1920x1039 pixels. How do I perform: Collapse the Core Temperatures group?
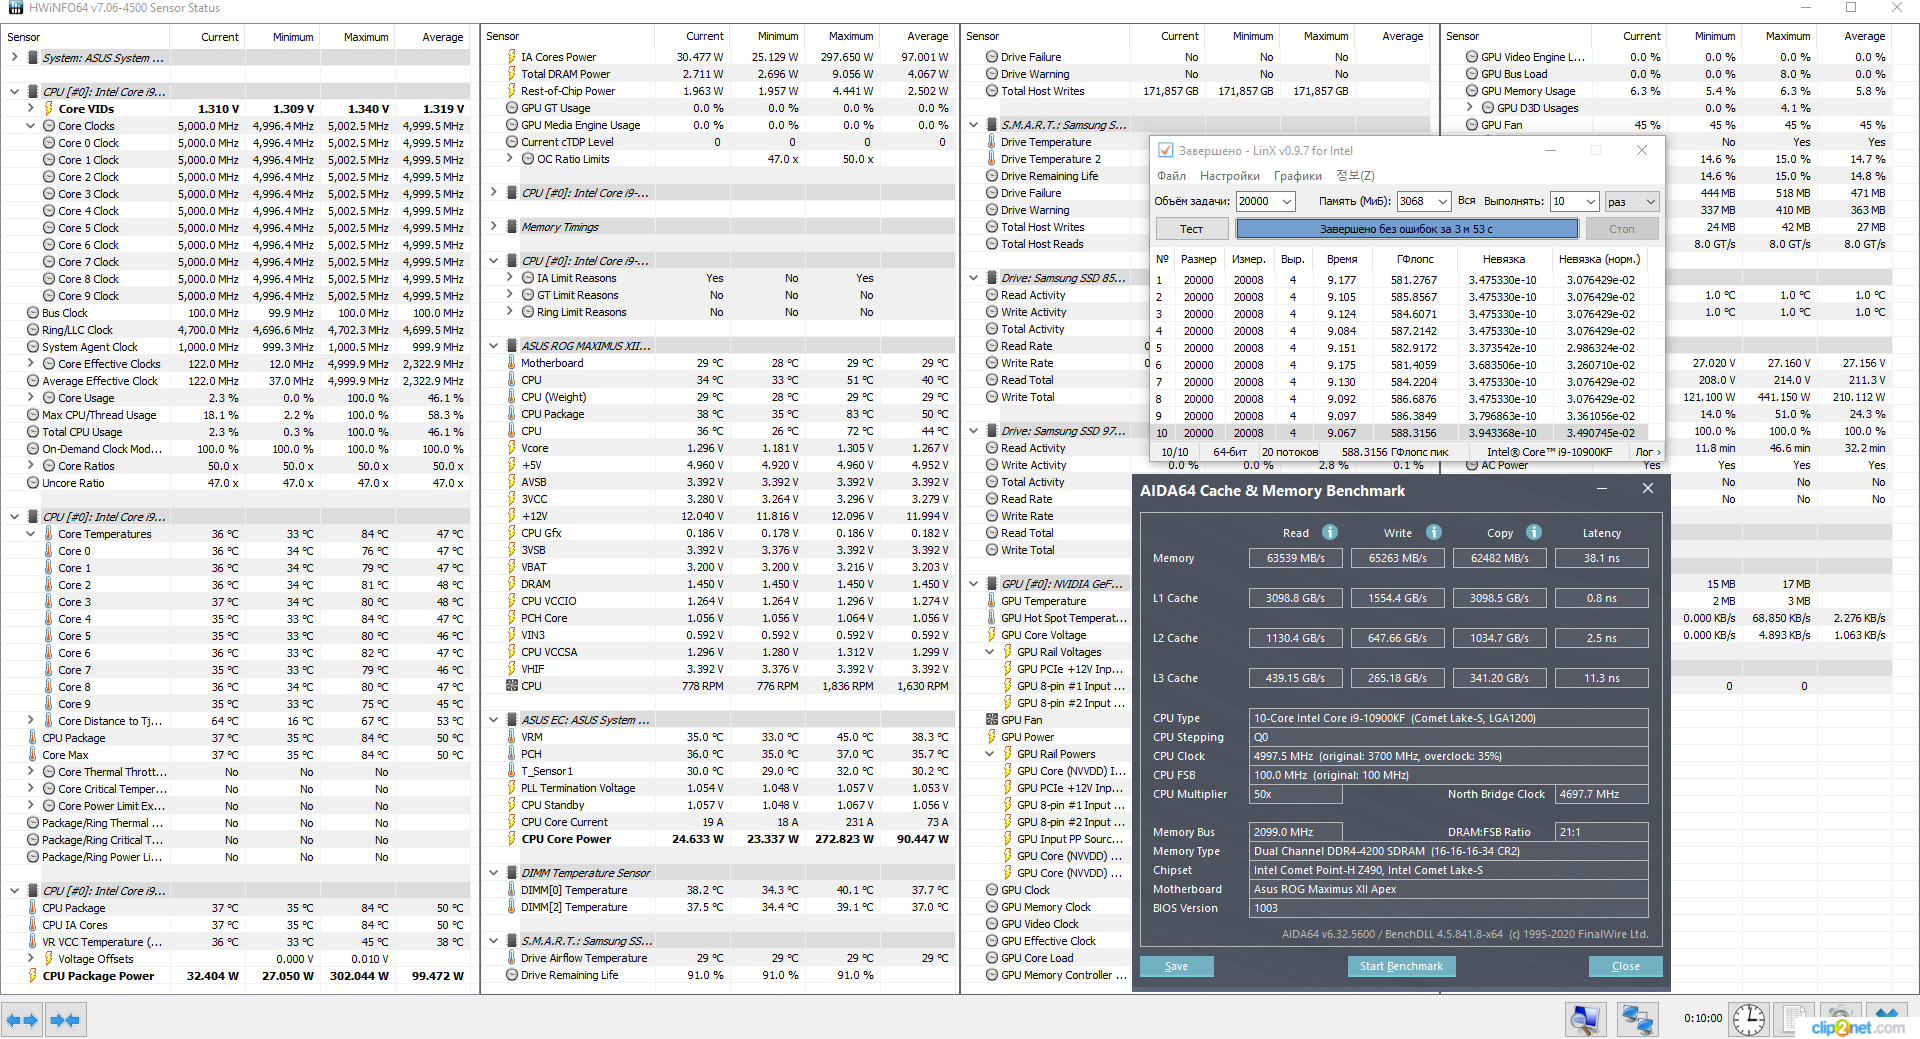(x=31, y=534)
